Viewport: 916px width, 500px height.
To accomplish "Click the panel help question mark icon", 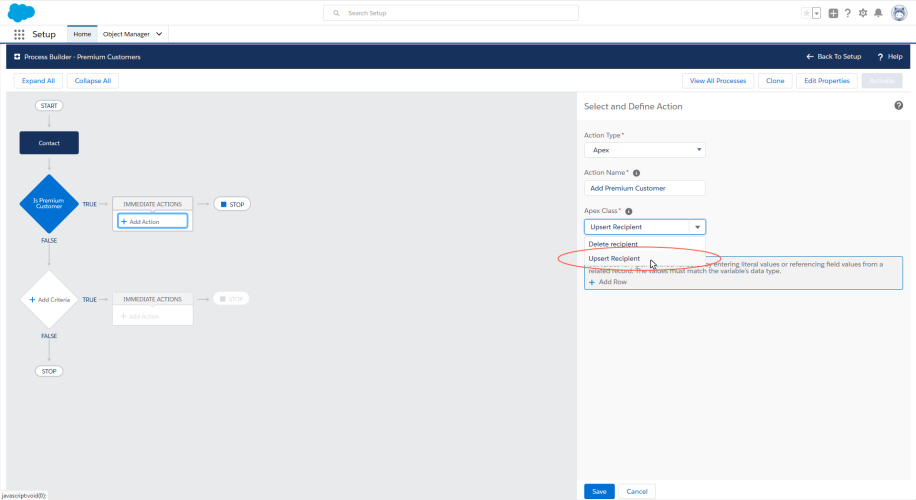I will click(898, 106).
